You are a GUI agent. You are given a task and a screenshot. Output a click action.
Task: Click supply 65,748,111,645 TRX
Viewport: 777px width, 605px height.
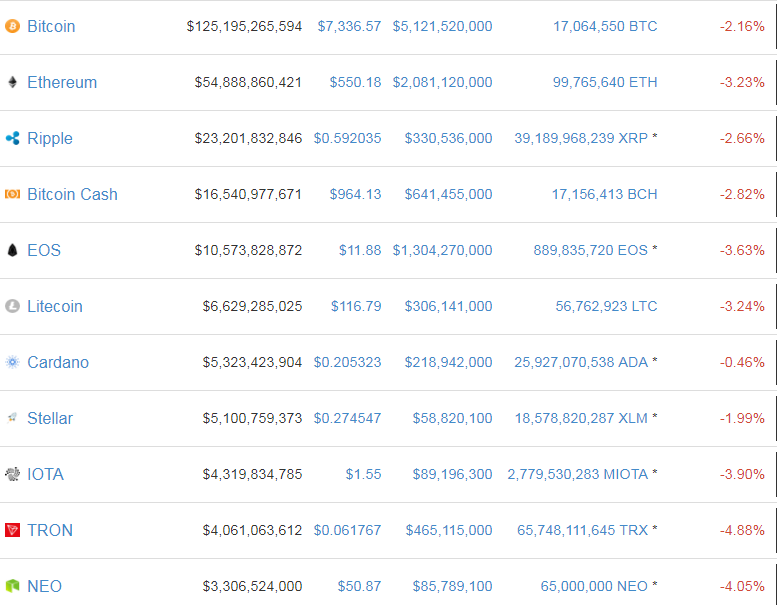coord(582,530)
